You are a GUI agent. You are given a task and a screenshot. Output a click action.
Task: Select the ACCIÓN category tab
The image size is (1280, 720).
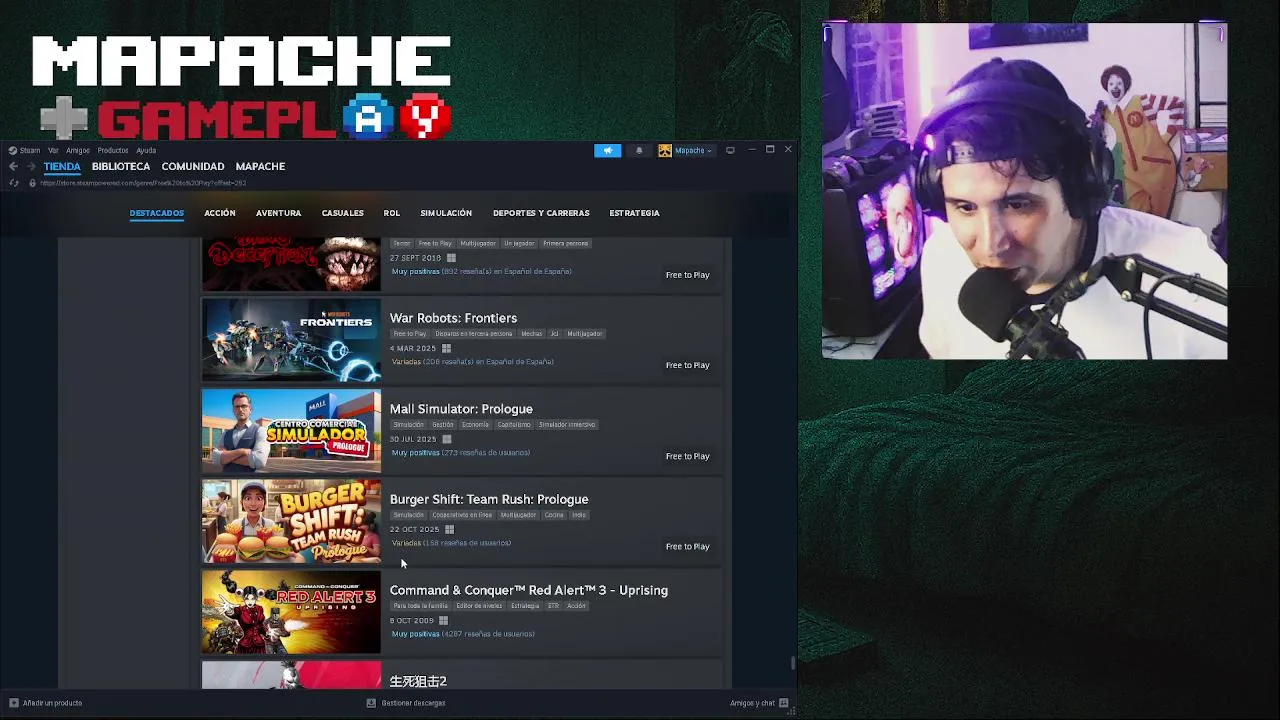[220, 213]
